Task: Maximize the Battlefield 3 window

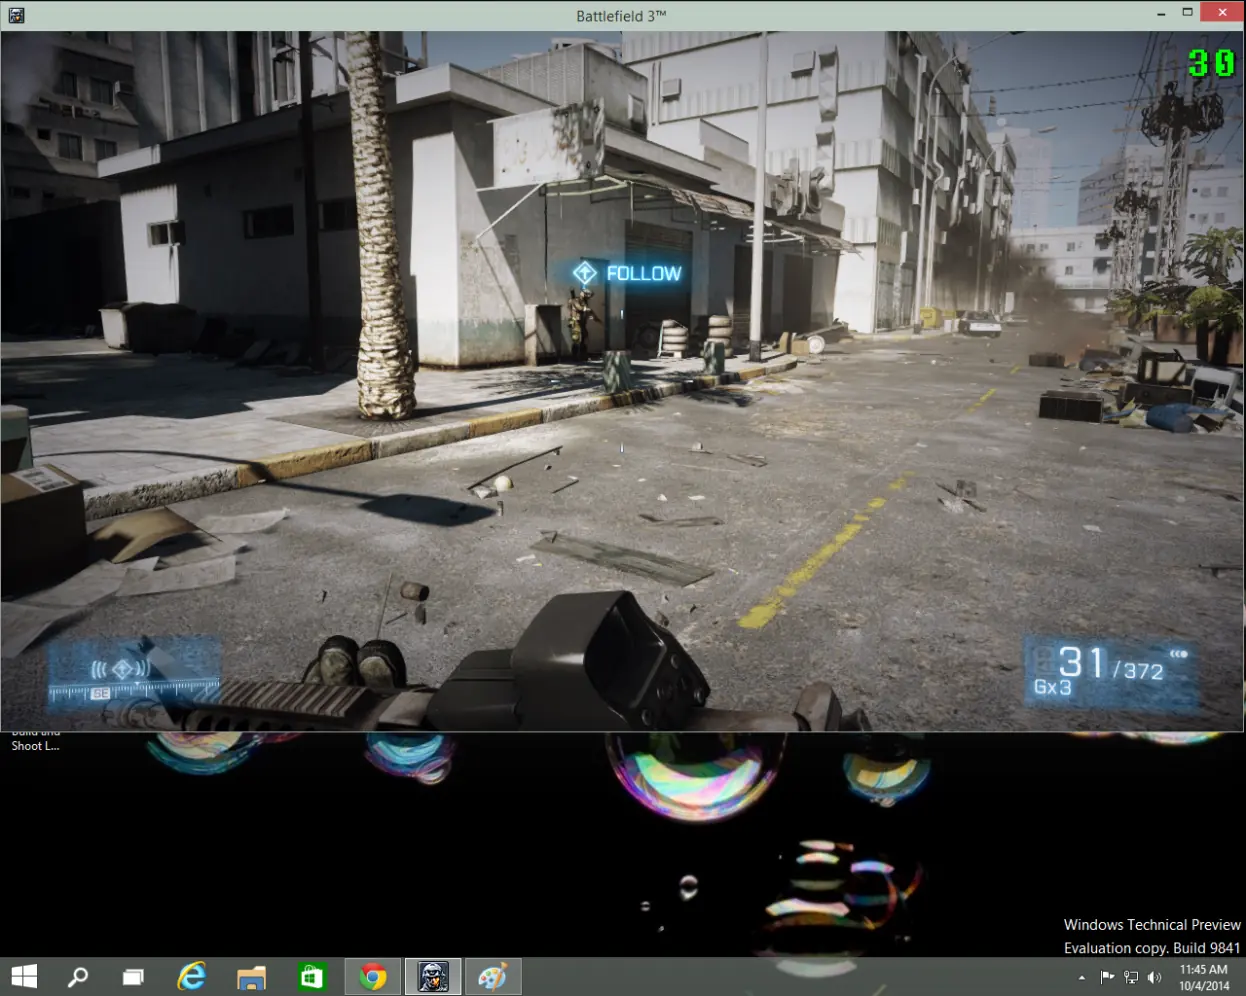Action: click(x=1187, y=13)
